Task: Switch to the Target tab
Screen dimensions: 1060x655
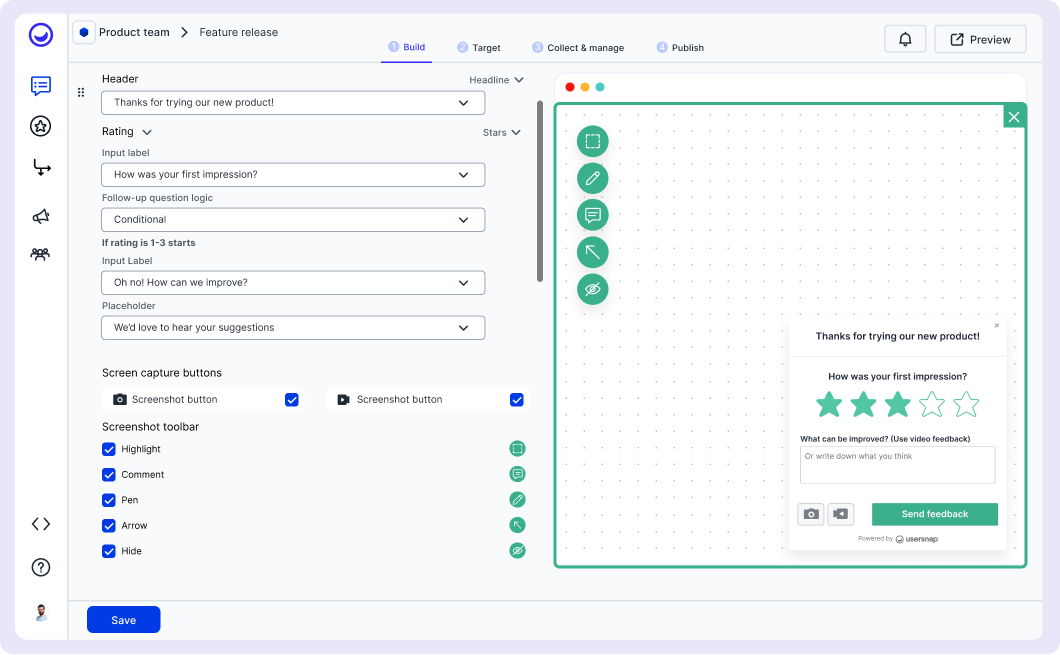Action: click(479, 47)
